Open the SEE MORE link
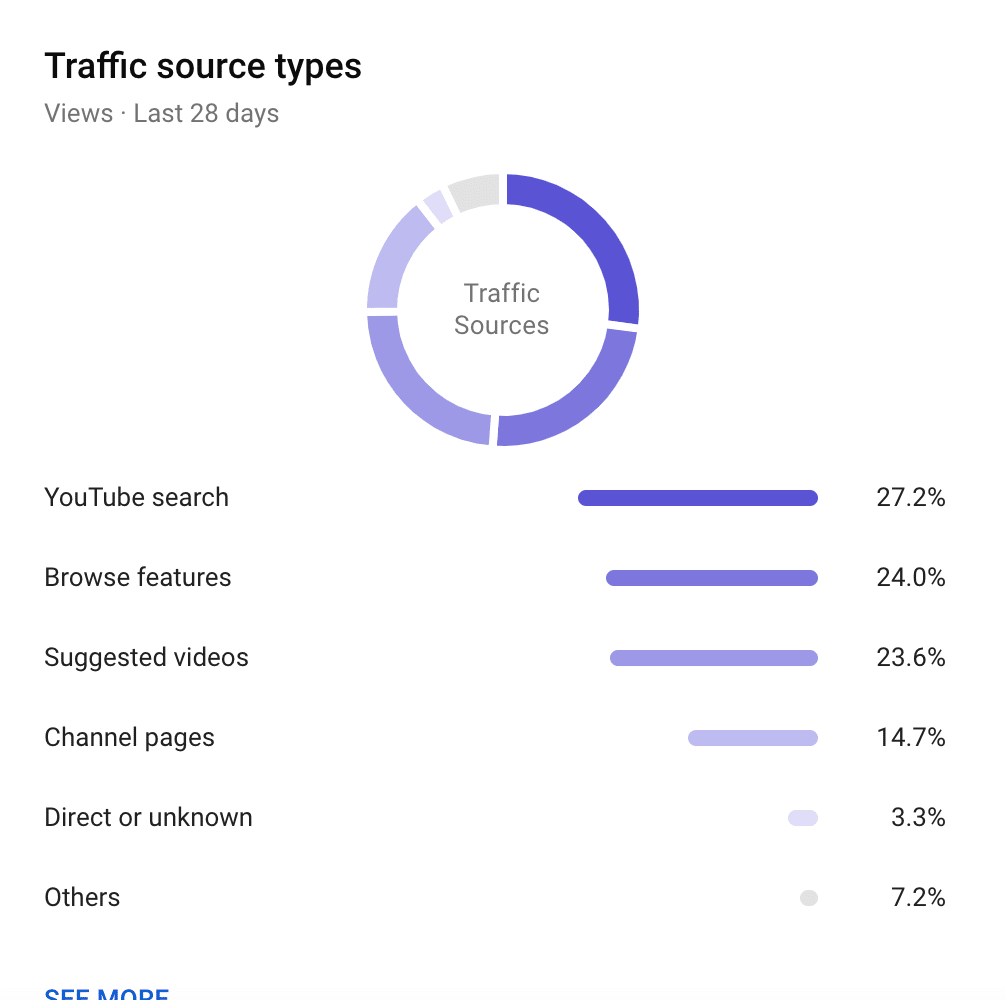 tap(107, 993)
